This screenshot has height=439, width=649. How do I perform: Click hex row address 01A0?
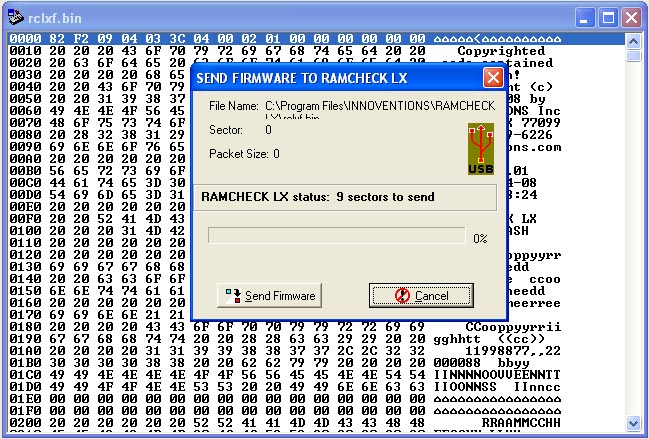click(25, 351)
